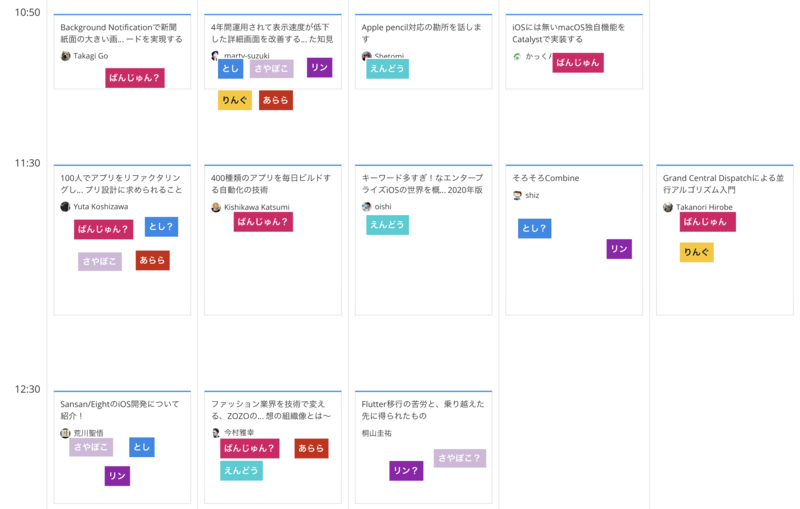800x509 pixels.
Task: Click oishi speaker avatar
Action: point(366,207)
